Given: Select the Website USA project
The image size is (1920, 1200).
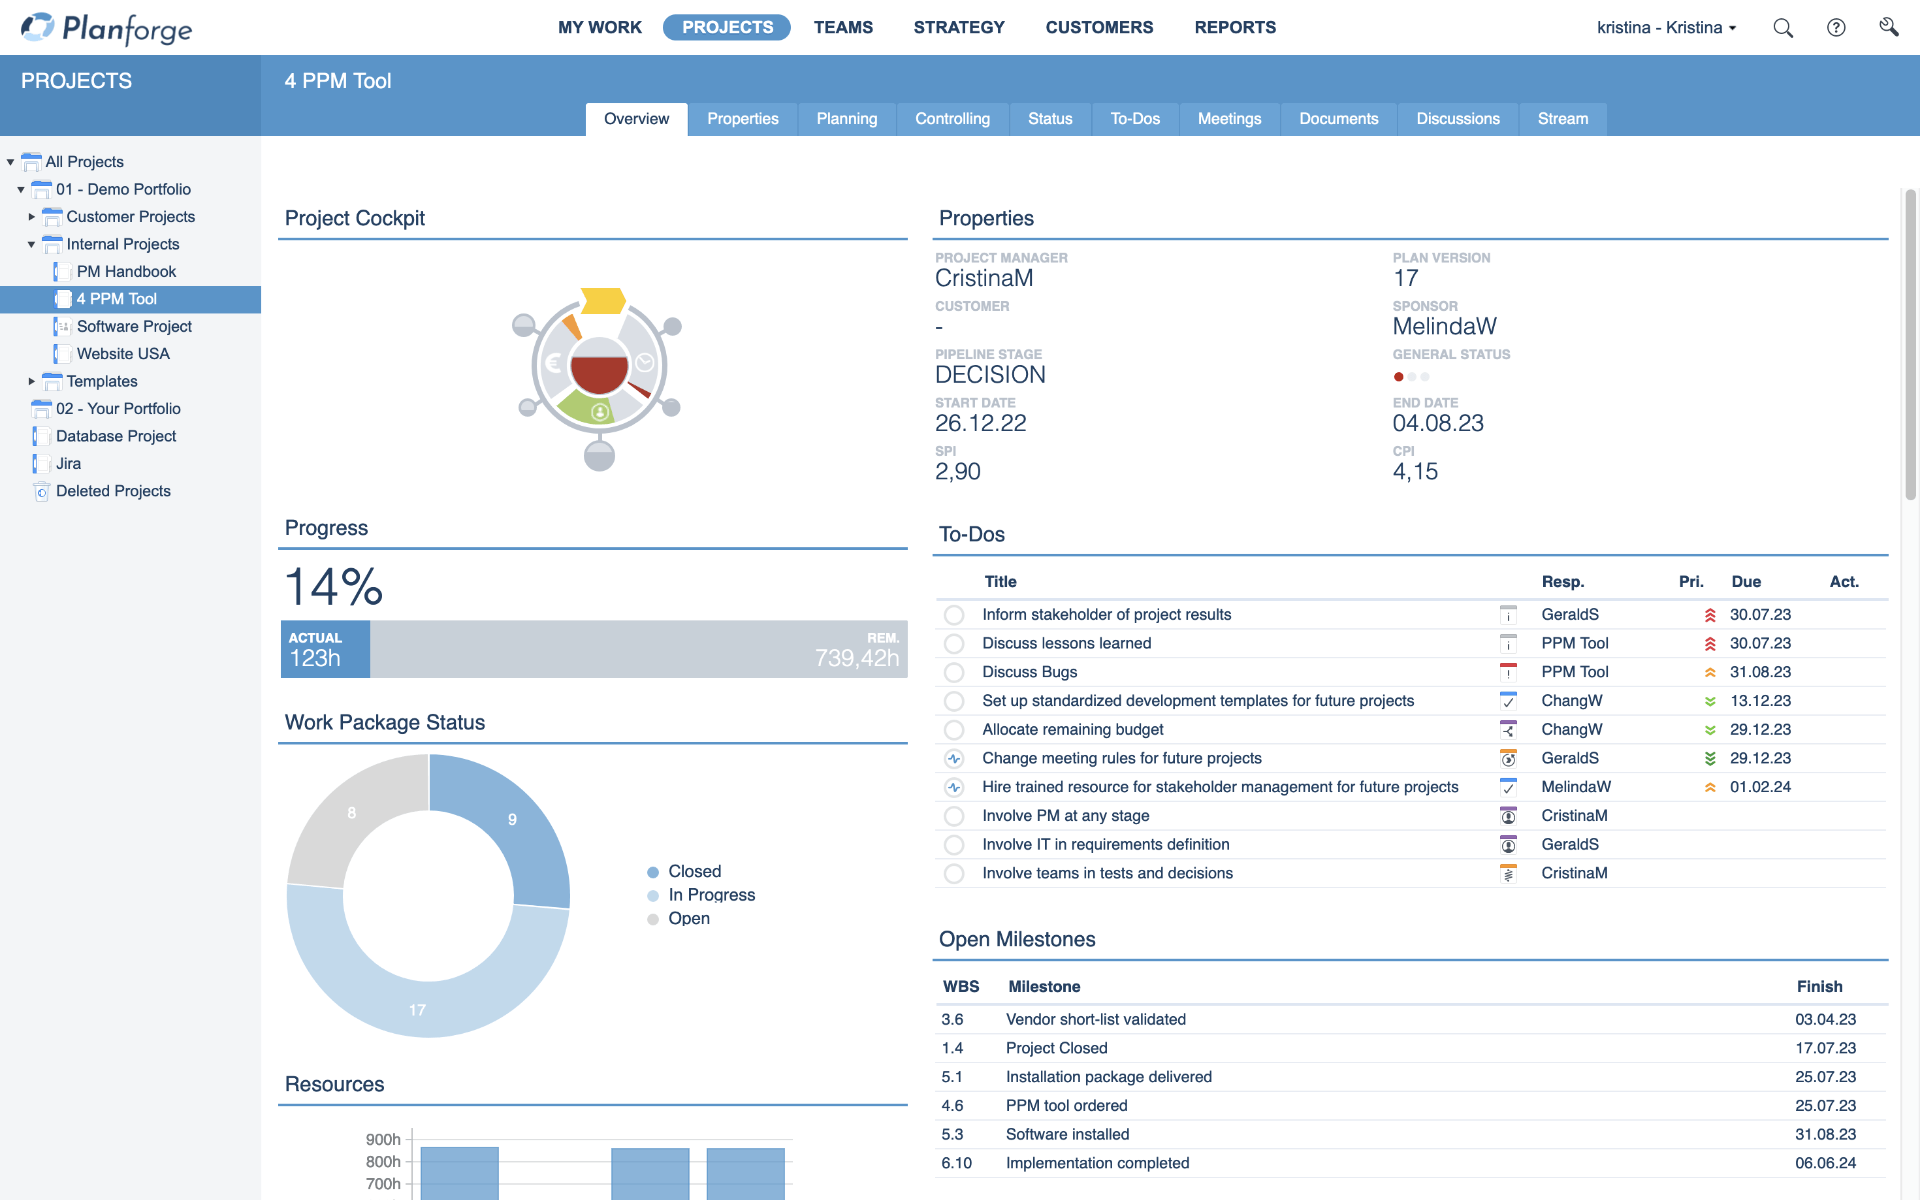Looking at the screenshot, I should [123, 354].
